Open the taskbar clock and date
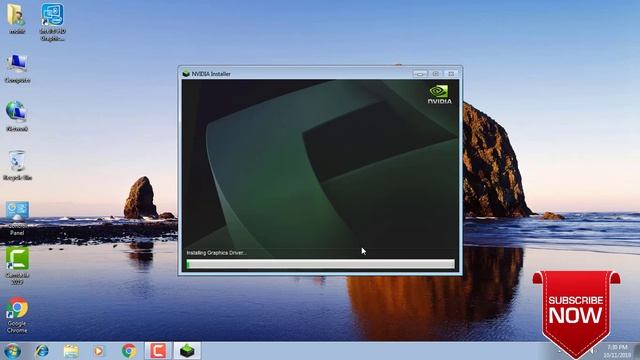640x360 pixels. click(x=617, y=351)
